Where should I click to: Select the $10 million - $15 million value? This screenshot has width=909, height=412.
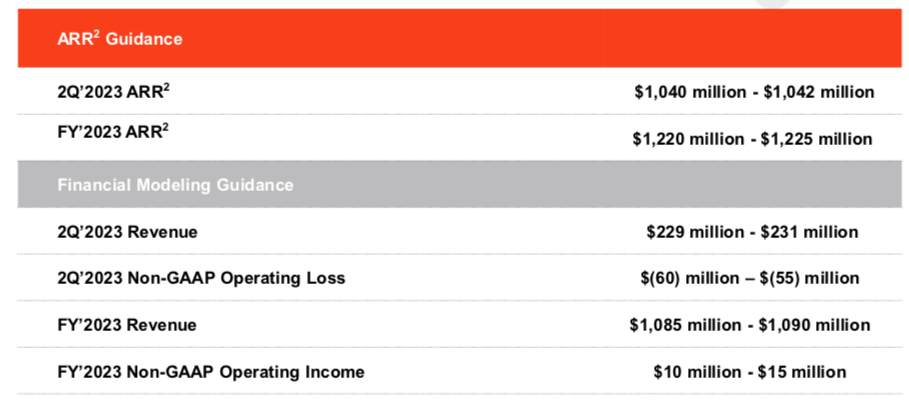[750, 372]
